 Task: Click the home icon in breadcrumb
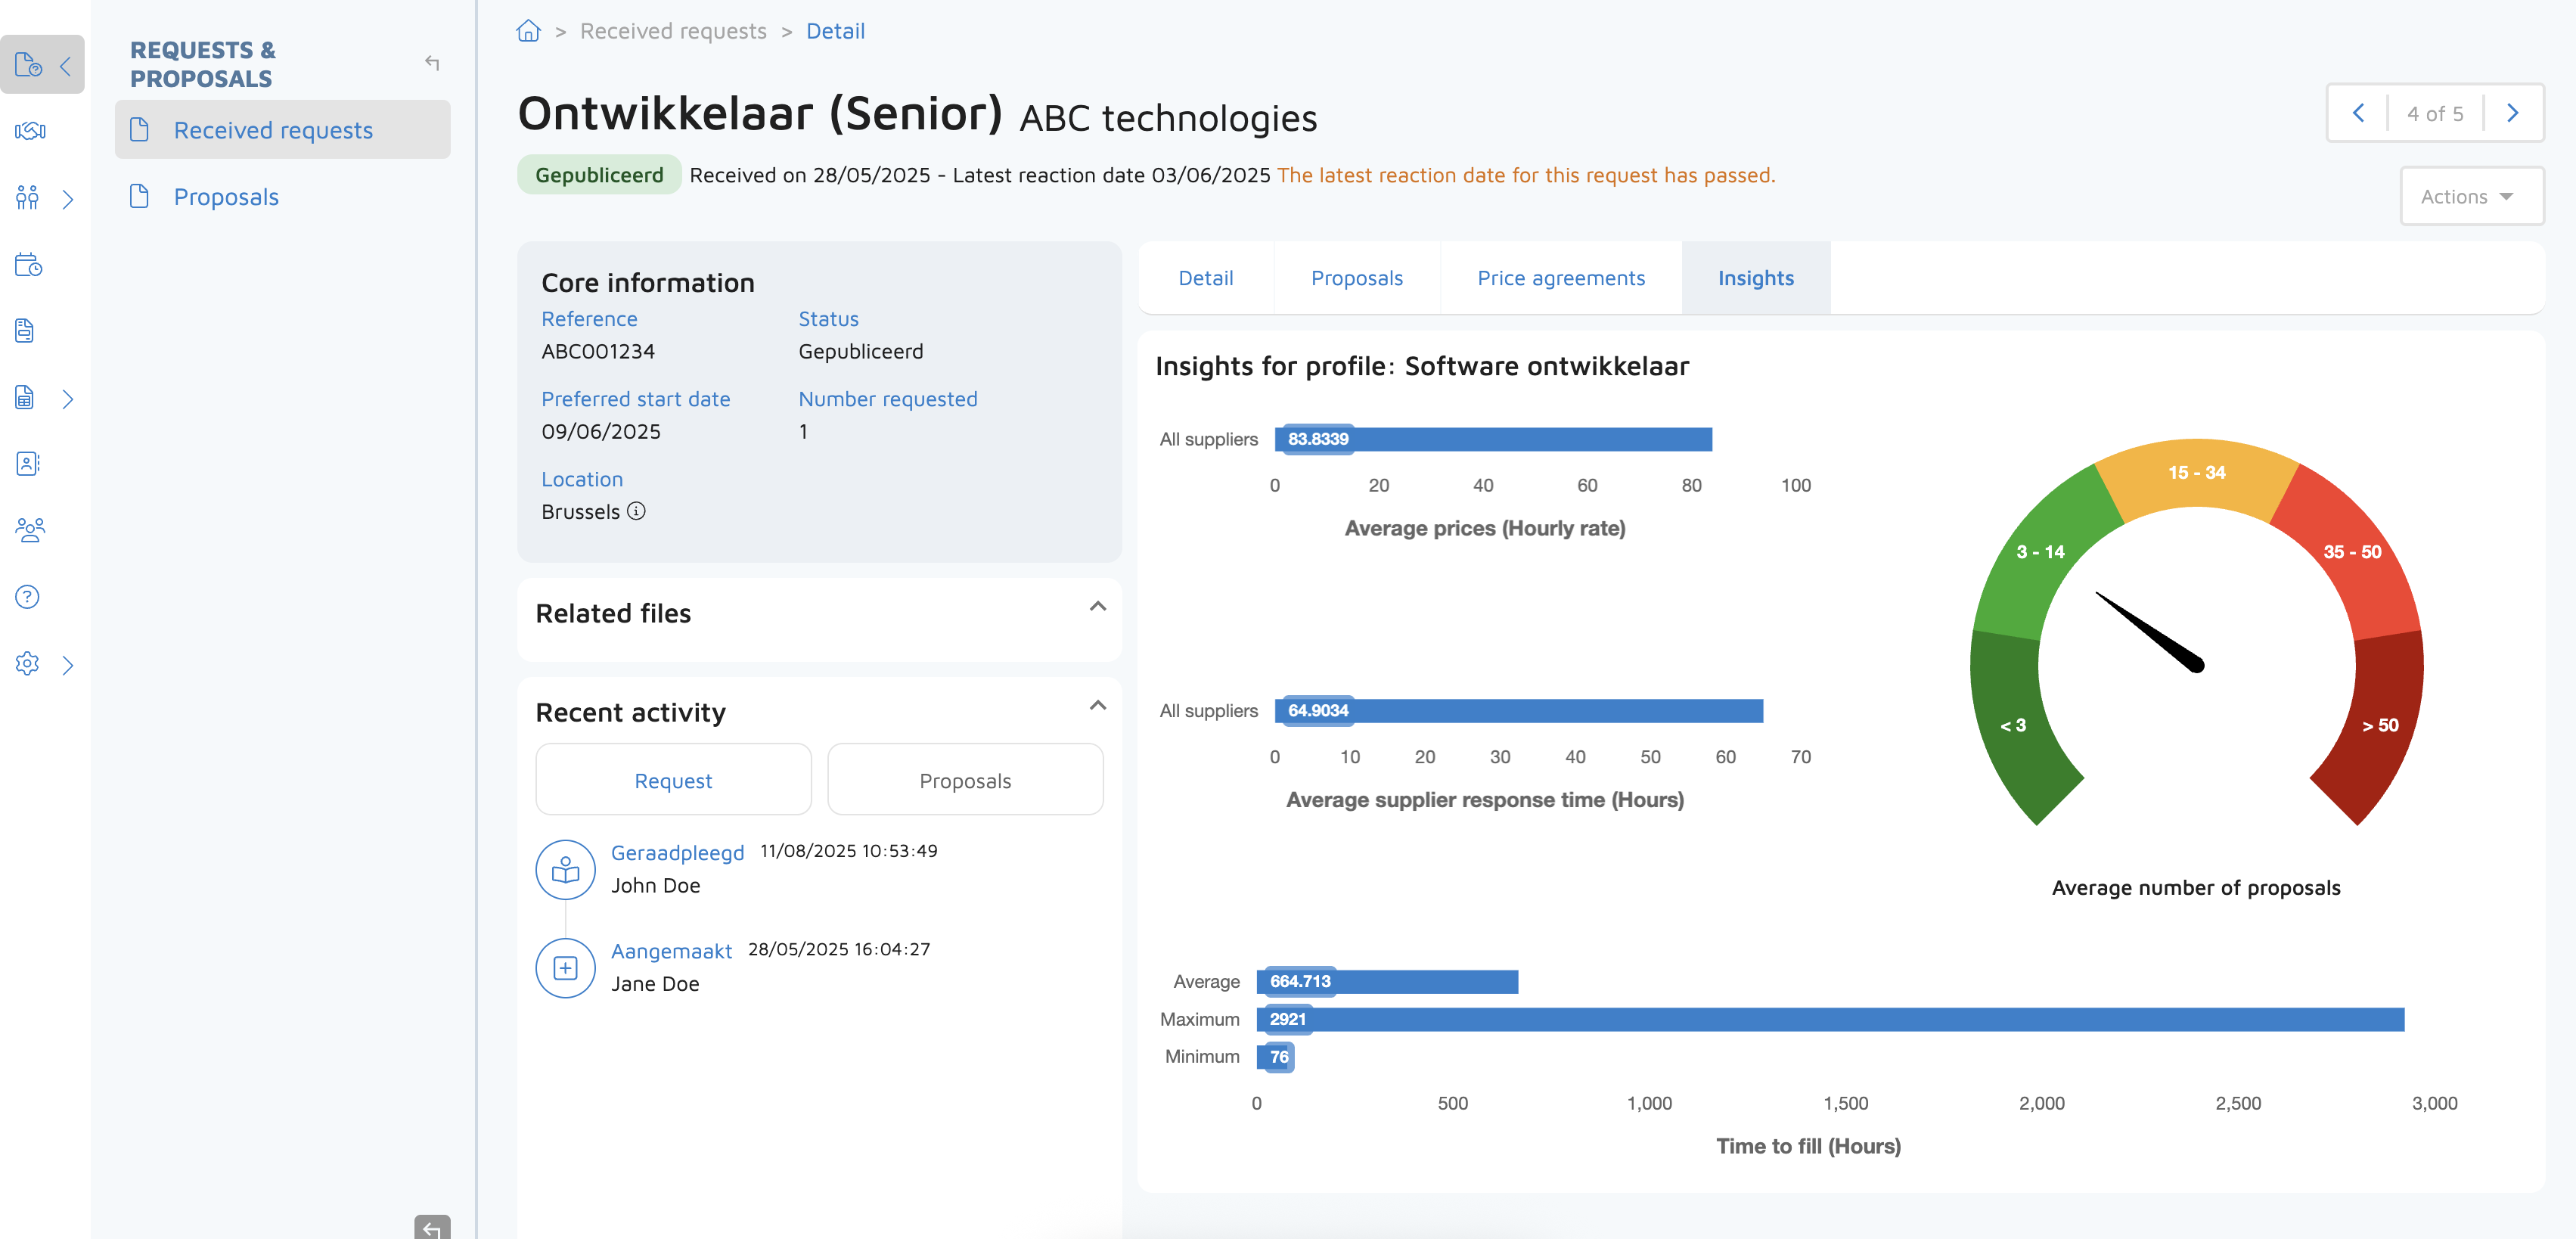tap(528, 31)
